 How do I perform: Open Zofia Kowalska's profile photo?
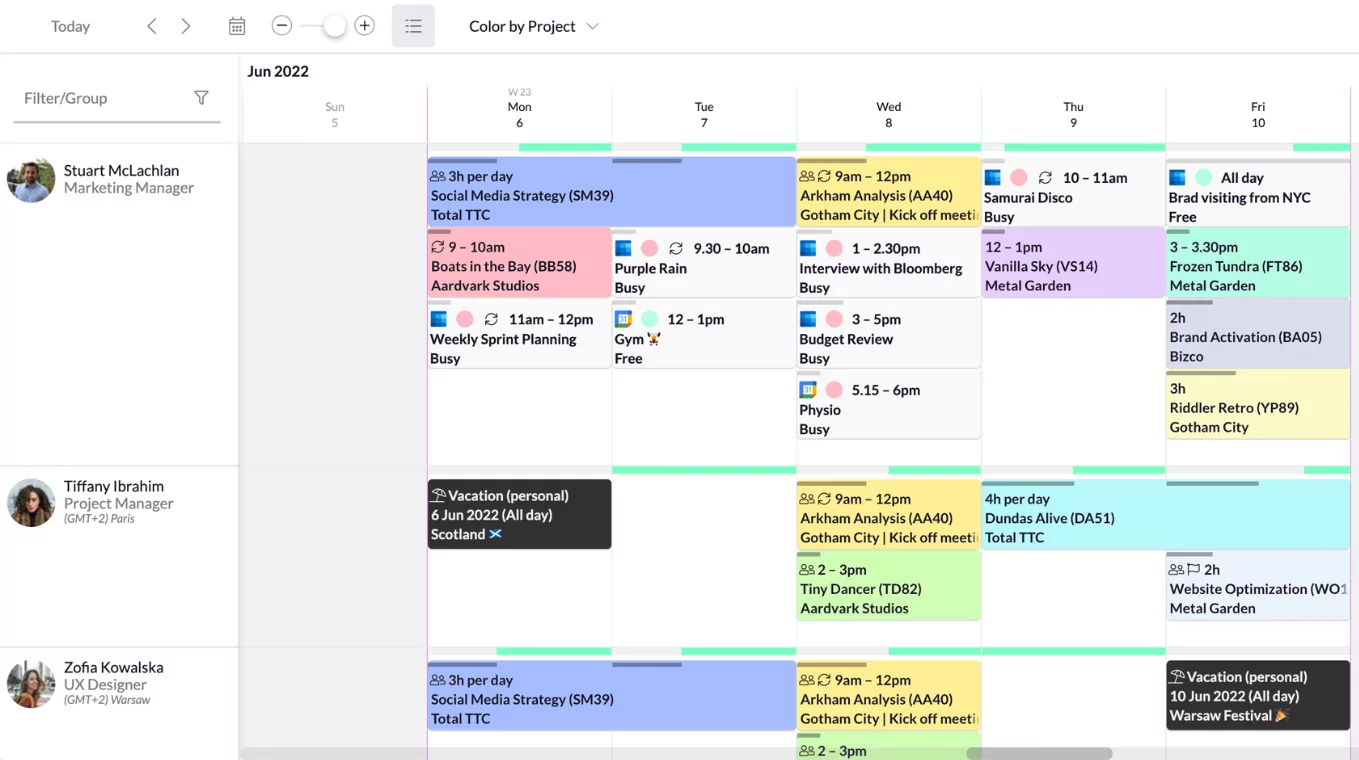[31, 684]
